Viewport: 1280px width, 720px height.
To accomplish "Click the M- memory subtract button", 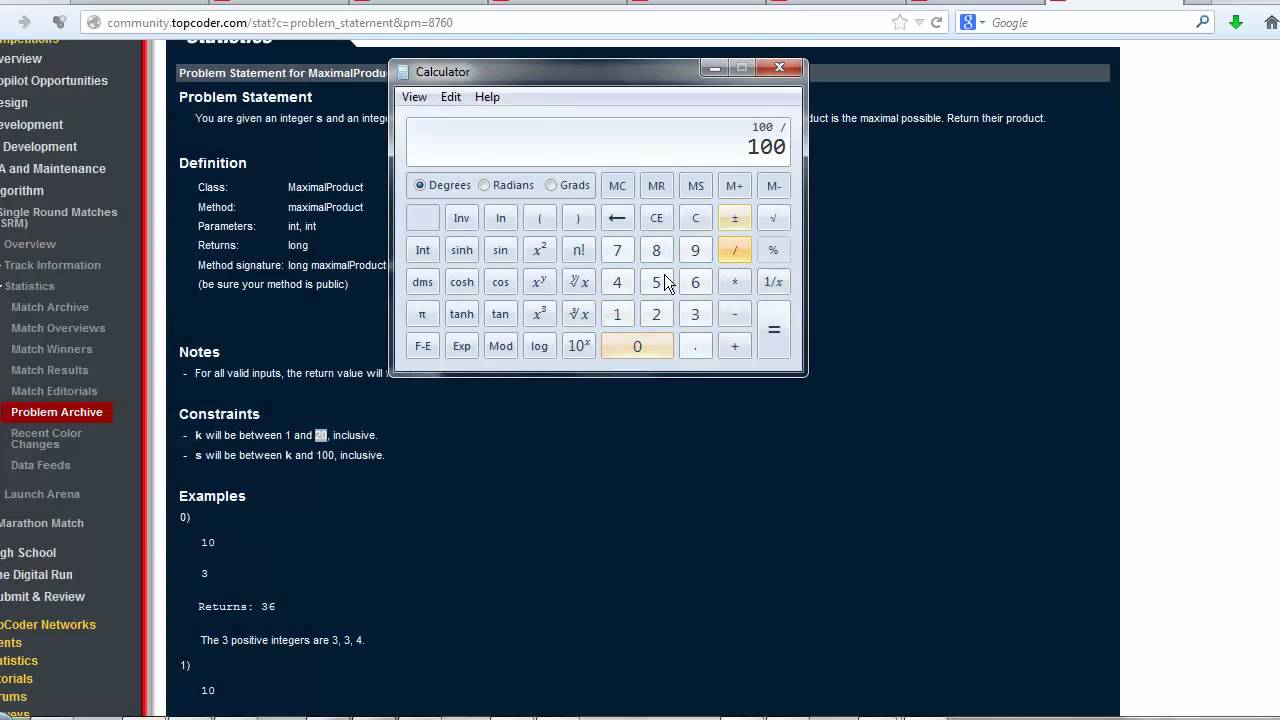I will [773, 186].
